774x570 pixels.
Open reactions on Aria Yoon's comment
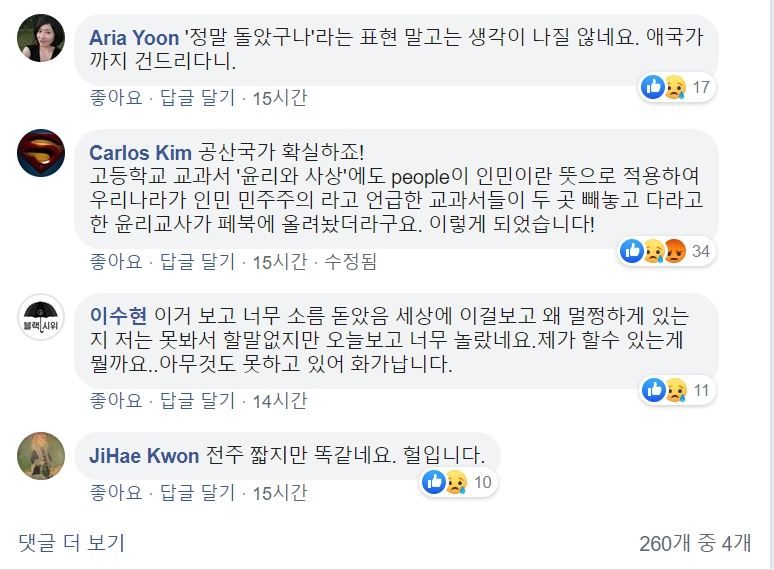(675, 87)
